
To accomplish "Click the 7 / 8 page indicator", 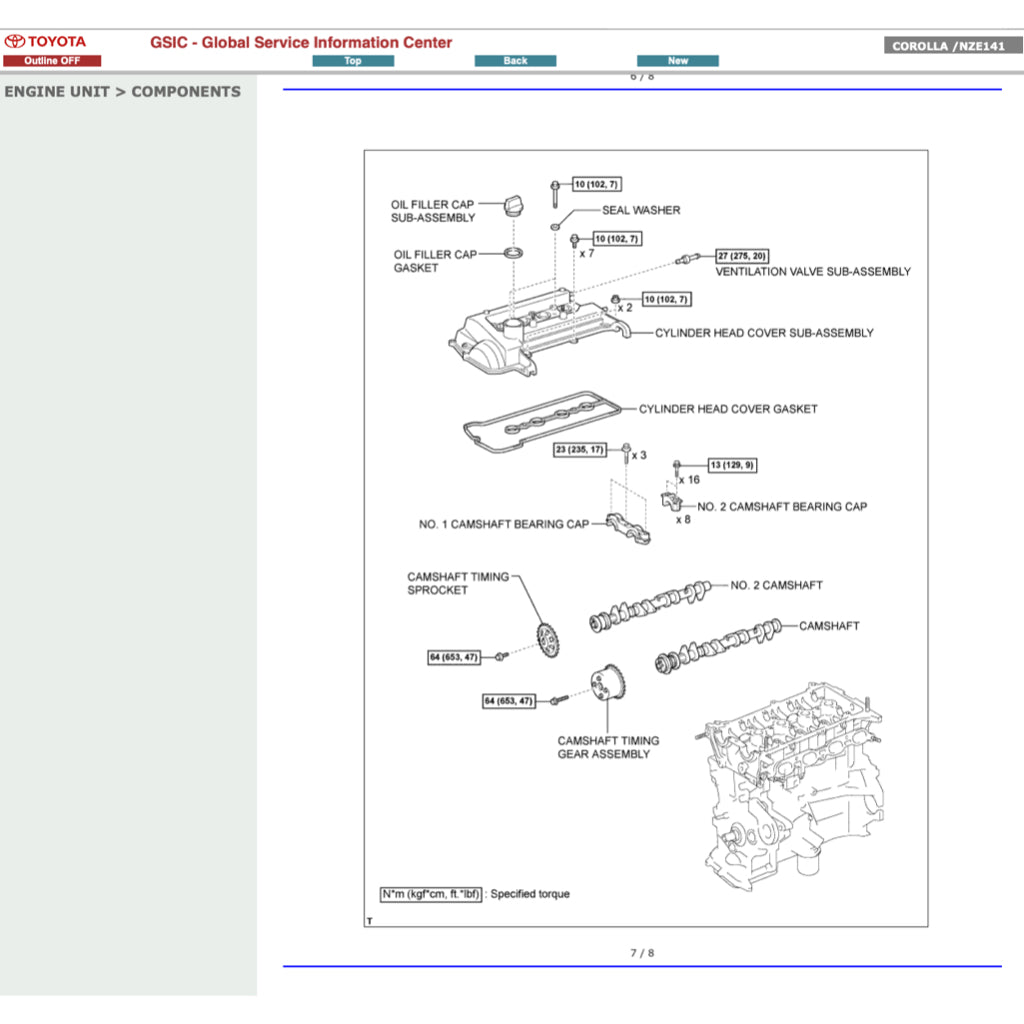I will click(x=643, y=953).
